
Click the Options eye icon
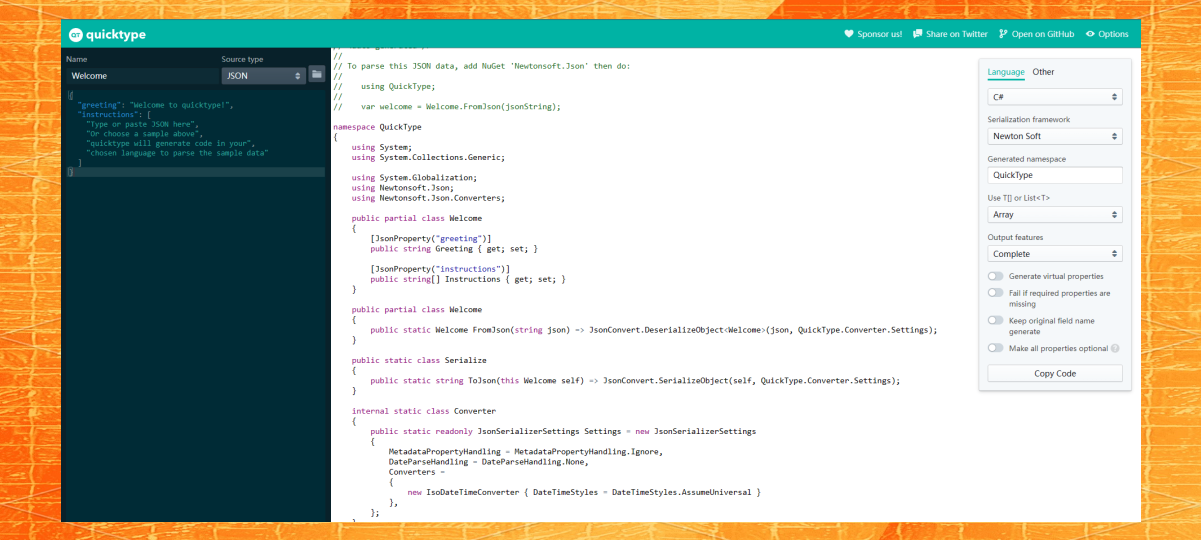pos(1090,34)
